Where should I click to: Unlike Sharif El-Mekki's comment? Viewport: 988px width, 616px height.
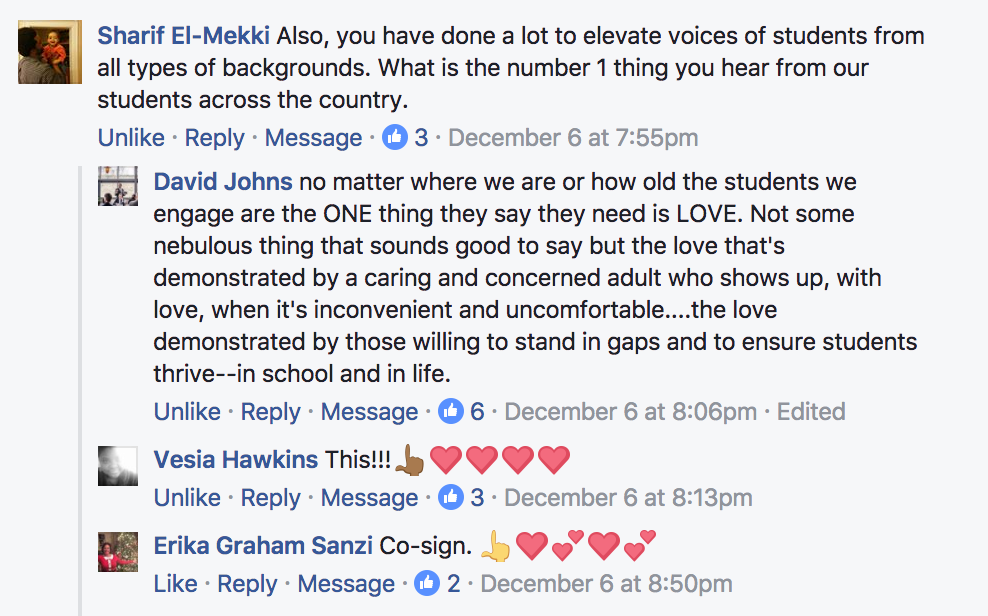[x=131, y=138]
